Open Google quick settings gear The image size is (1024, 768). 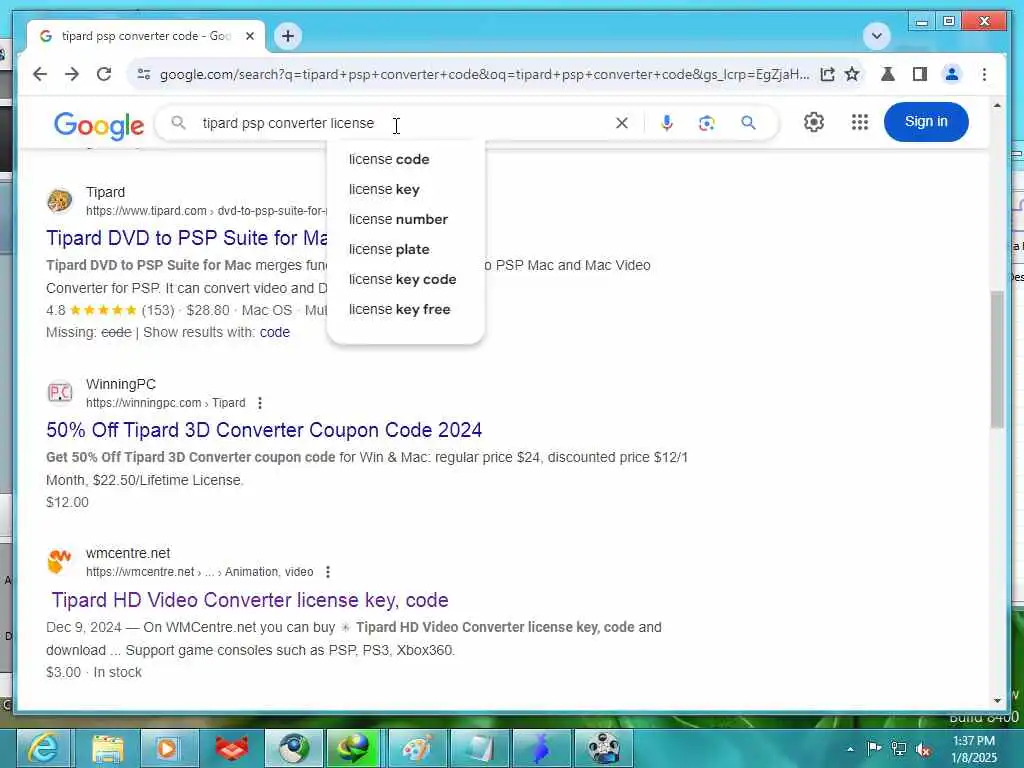pyautogui.click(x=814, y=122)
